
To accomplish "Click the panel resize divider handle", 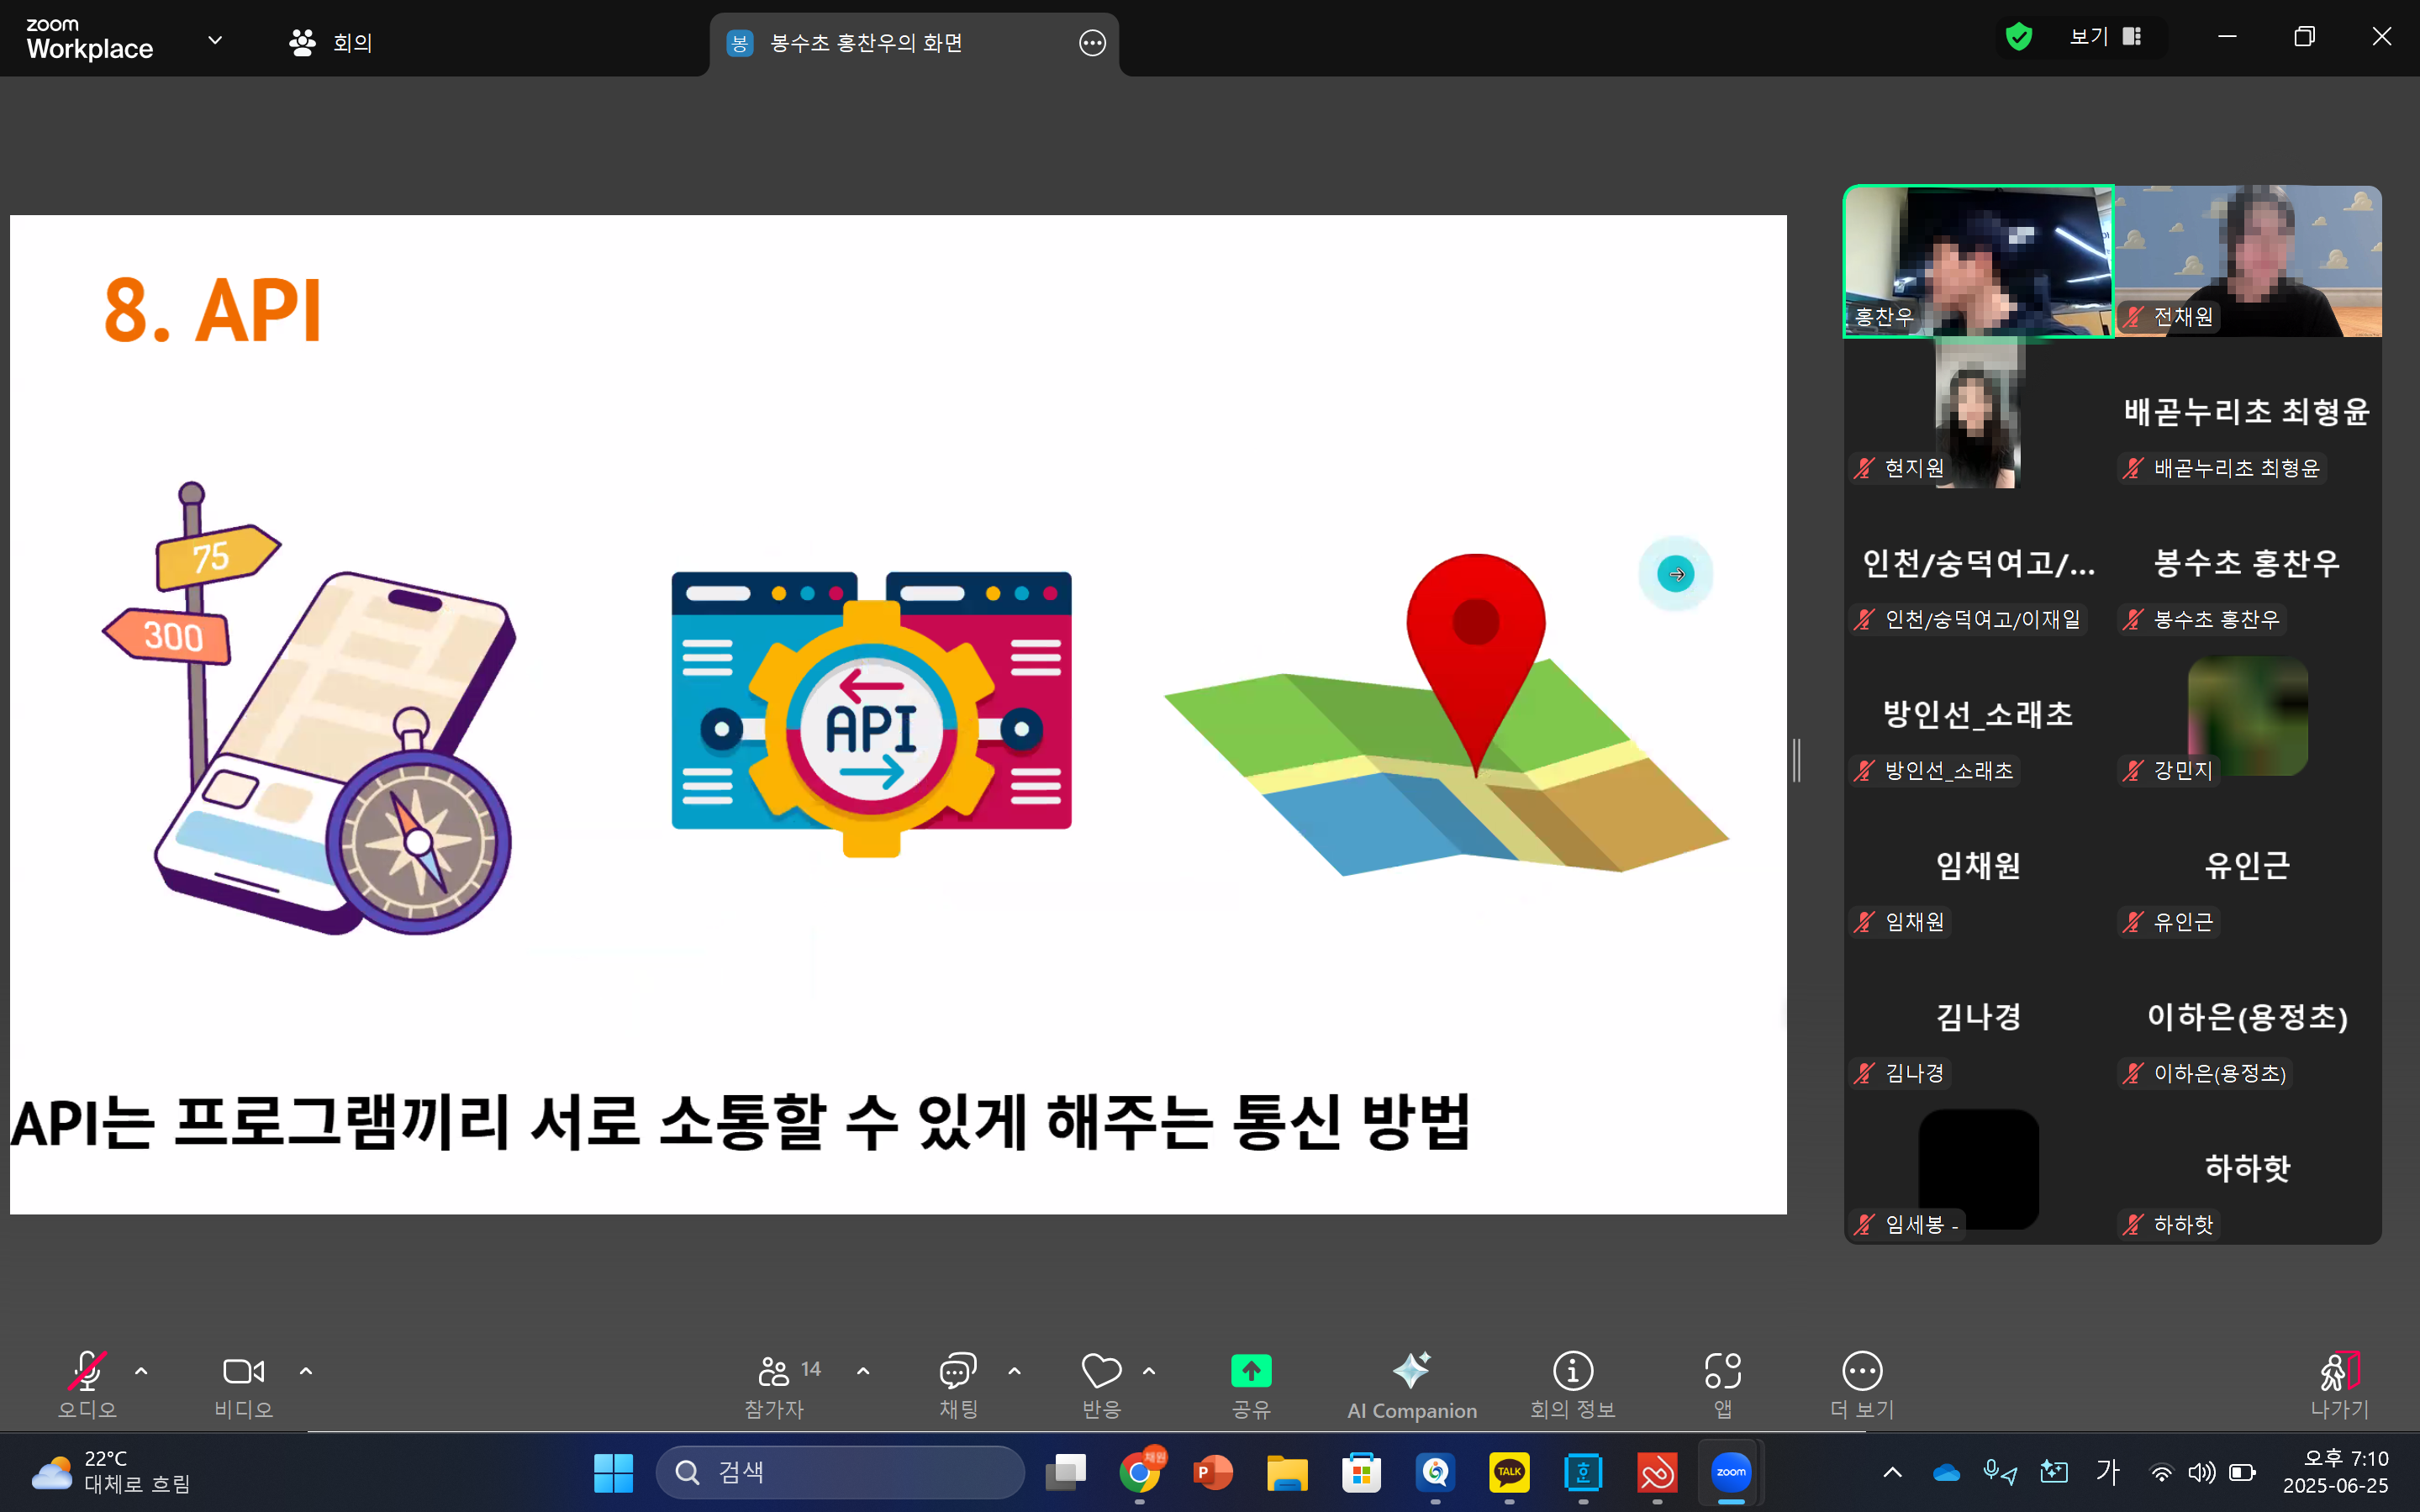I will [x=1797, y=760].
